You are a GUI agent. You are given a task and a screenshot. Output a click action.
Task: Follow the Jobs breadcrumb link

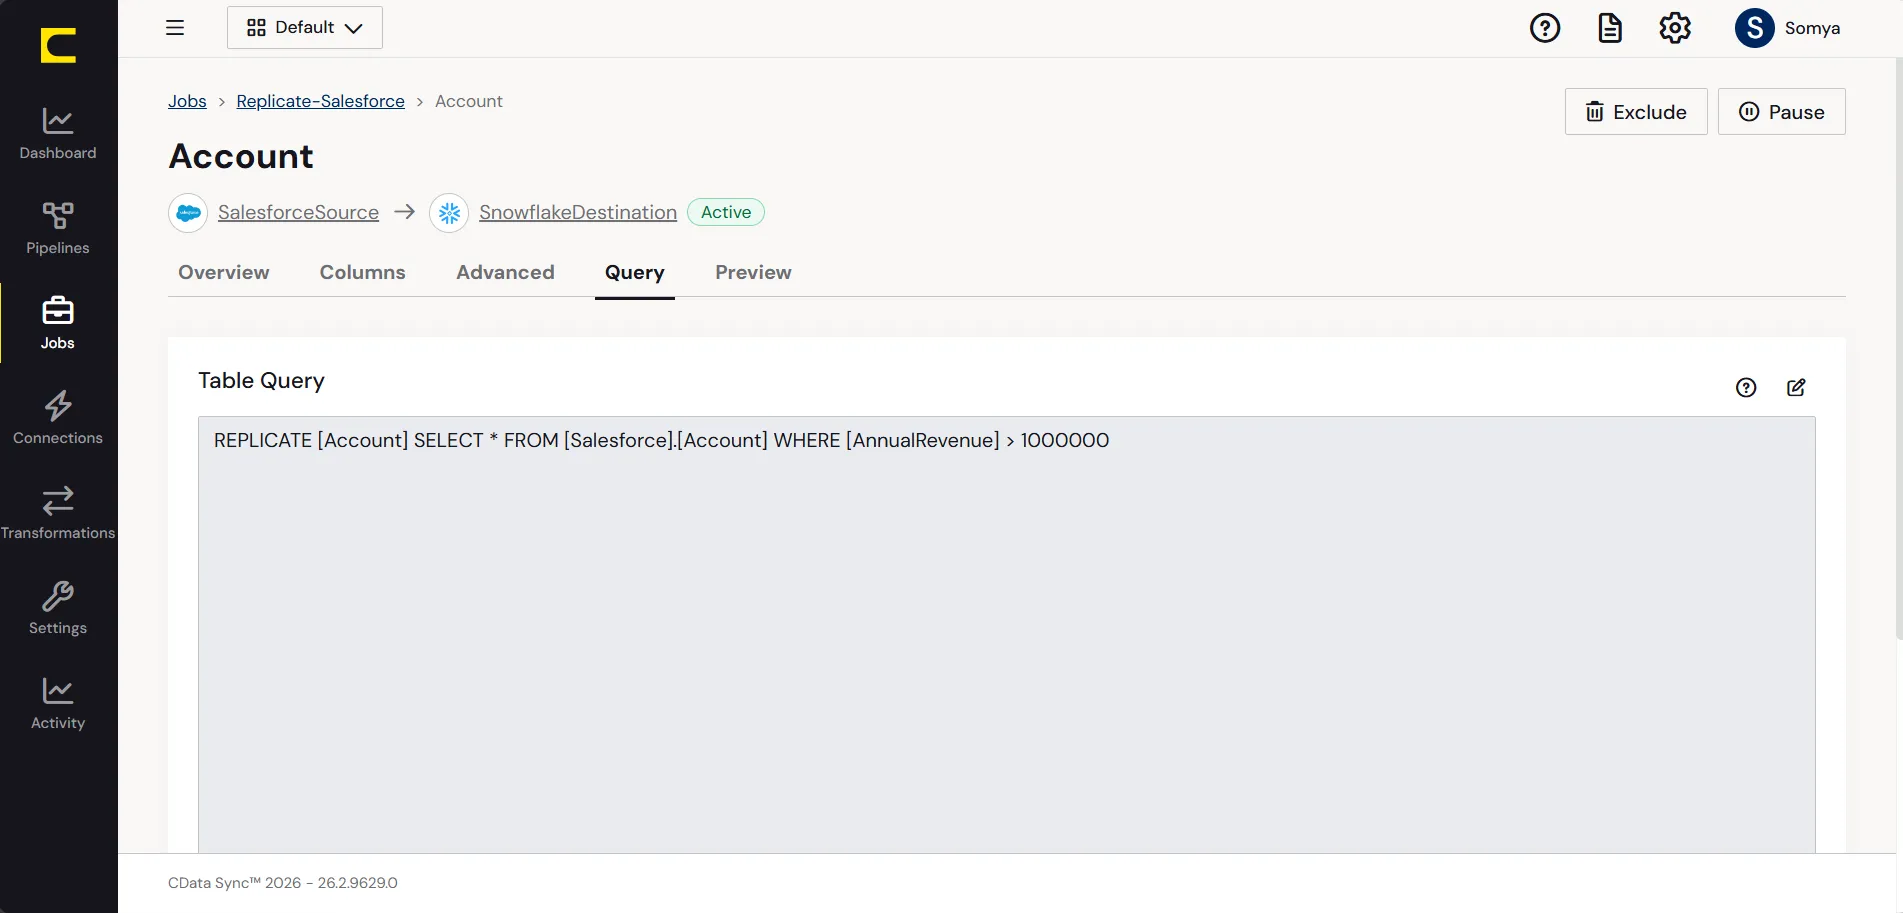click(x=187, y=101)
